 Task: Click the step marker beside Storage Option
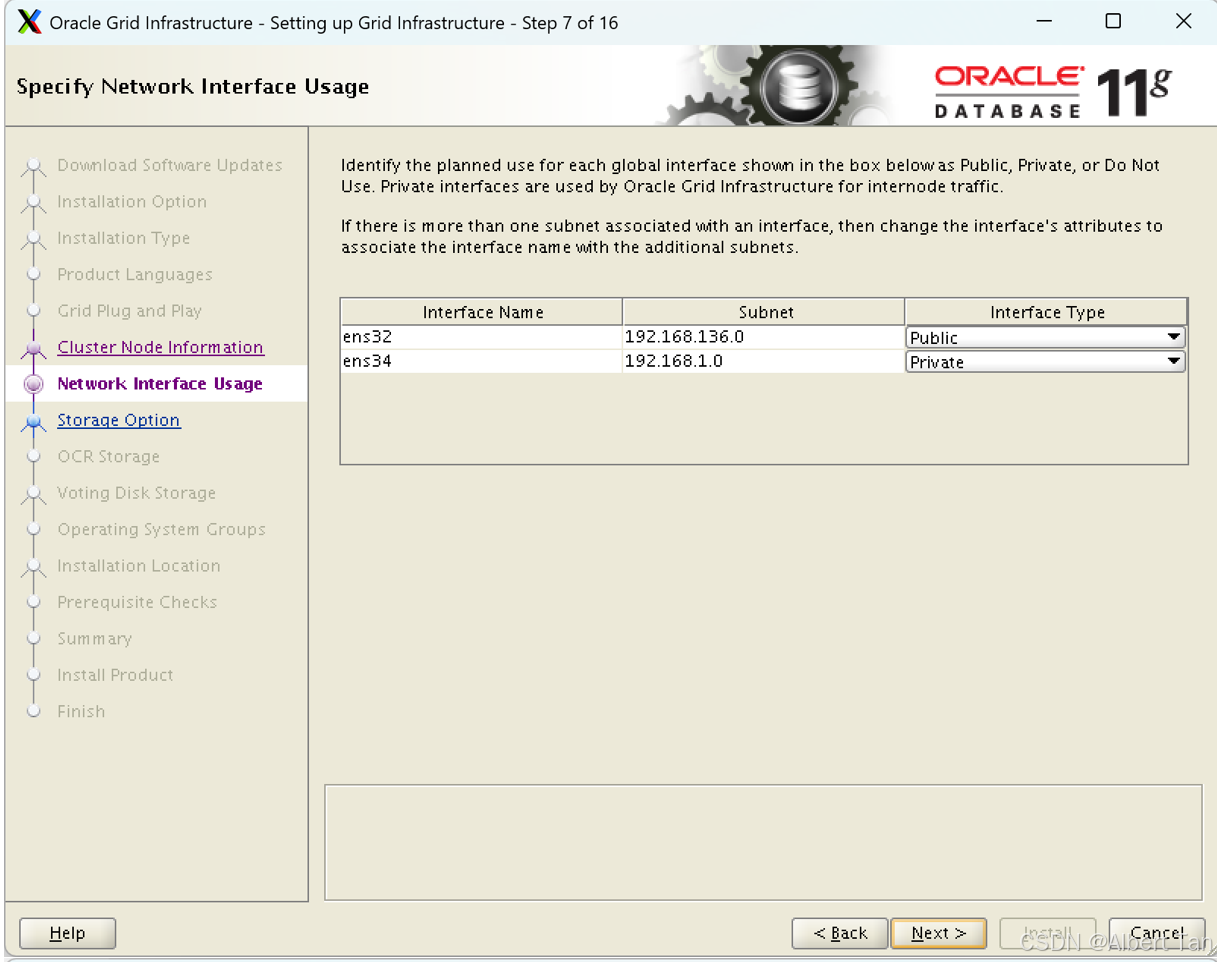pyautogui.click(x=34, y=421)
